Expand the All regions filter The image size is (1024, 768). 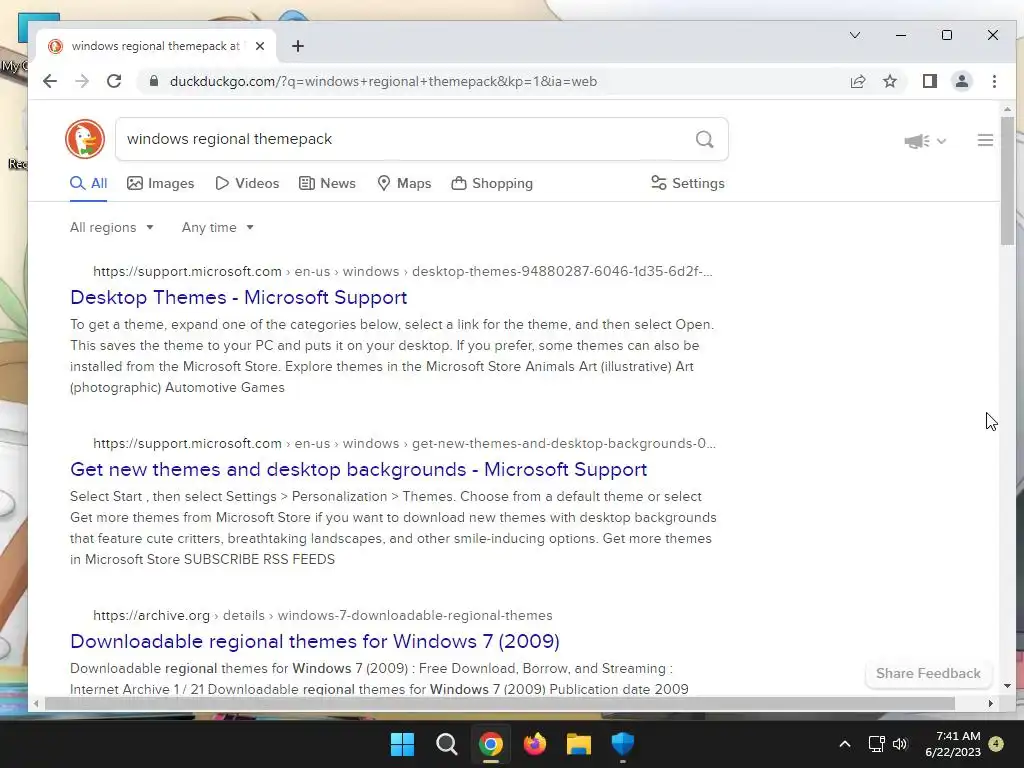tap(112, 227)
